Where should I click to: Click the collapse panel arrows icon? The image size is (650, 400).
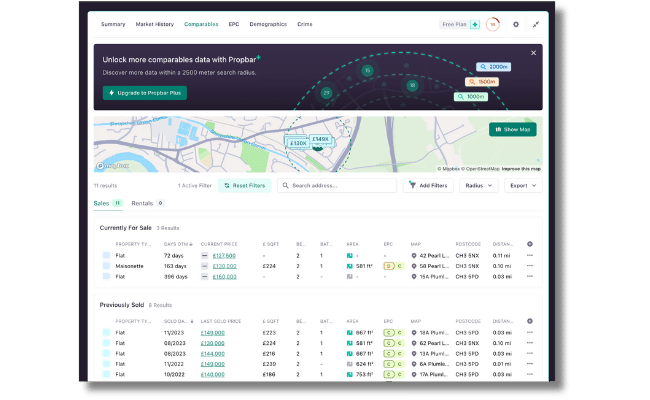coord(536,24)
